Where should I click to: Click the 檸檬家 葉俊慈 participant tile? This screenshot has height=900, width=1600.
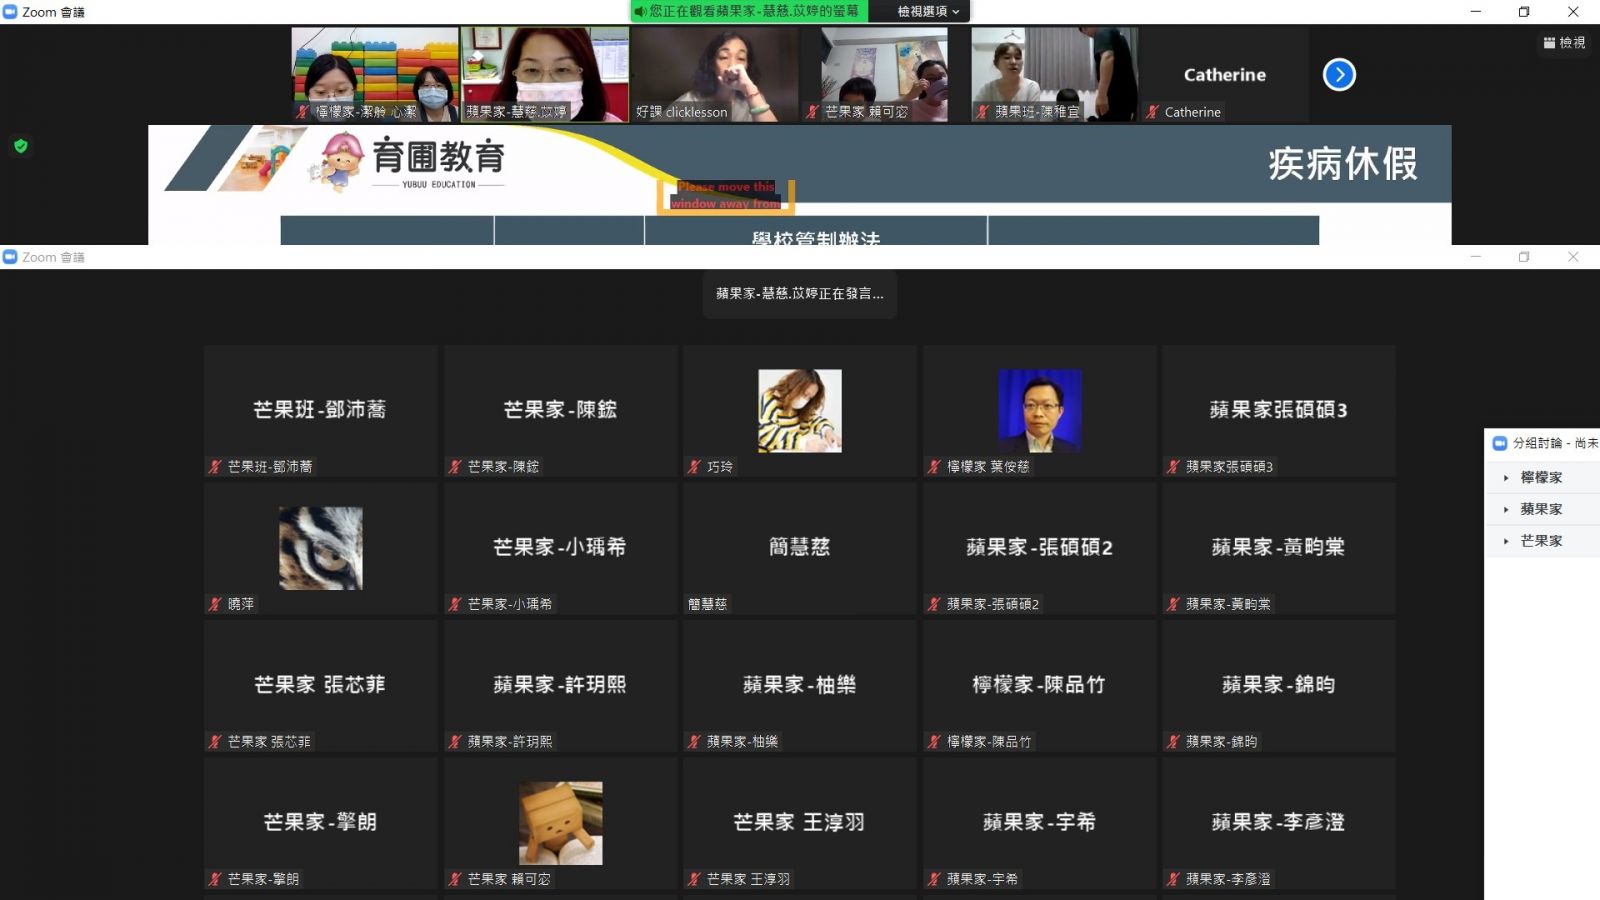coord(1040,411)
